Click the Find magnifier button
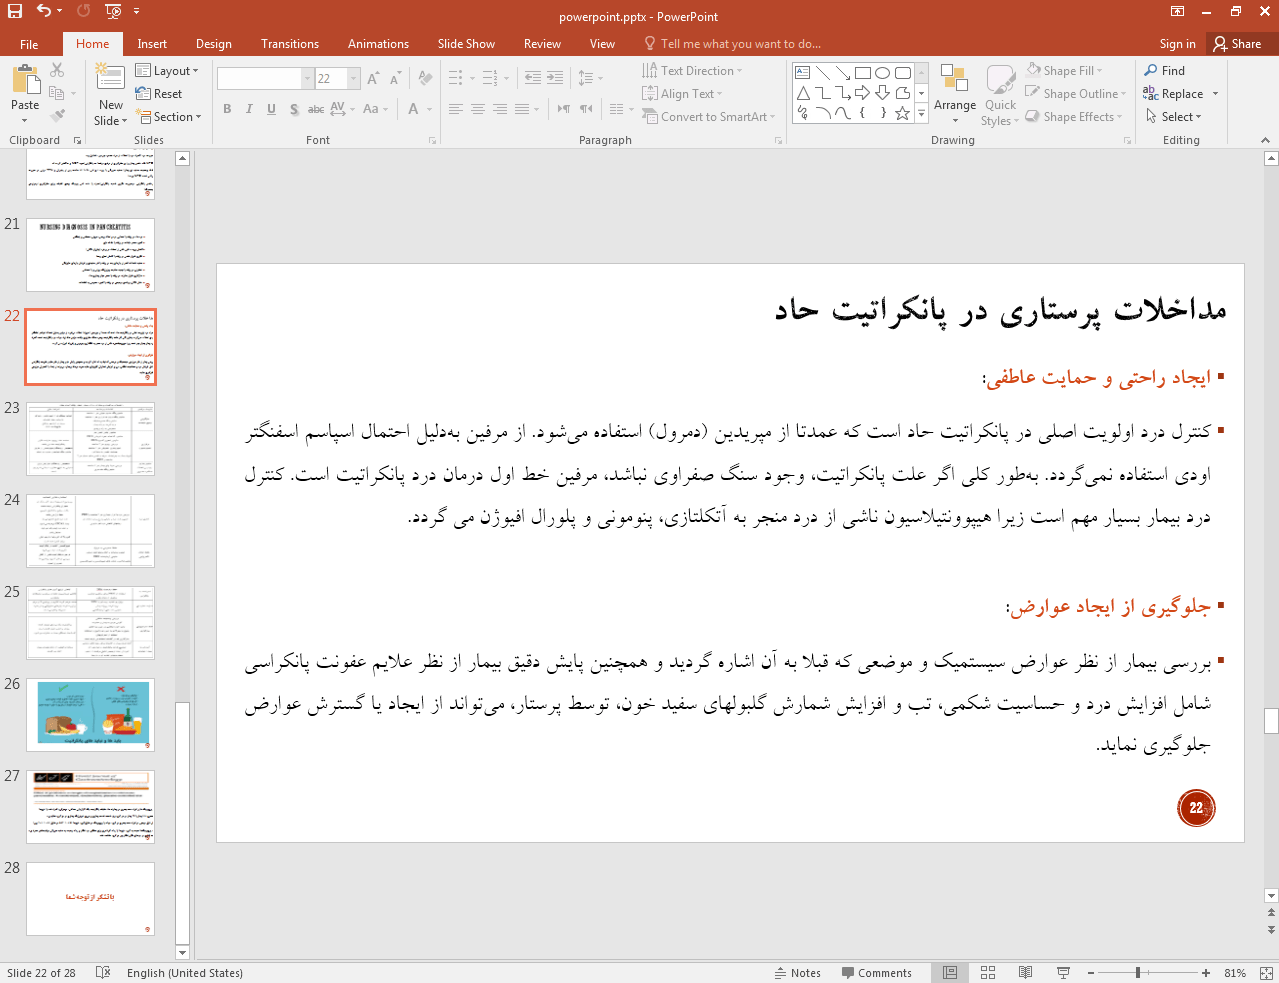The width and height of the screenshot is (1279, 983). pos(1165,71)
